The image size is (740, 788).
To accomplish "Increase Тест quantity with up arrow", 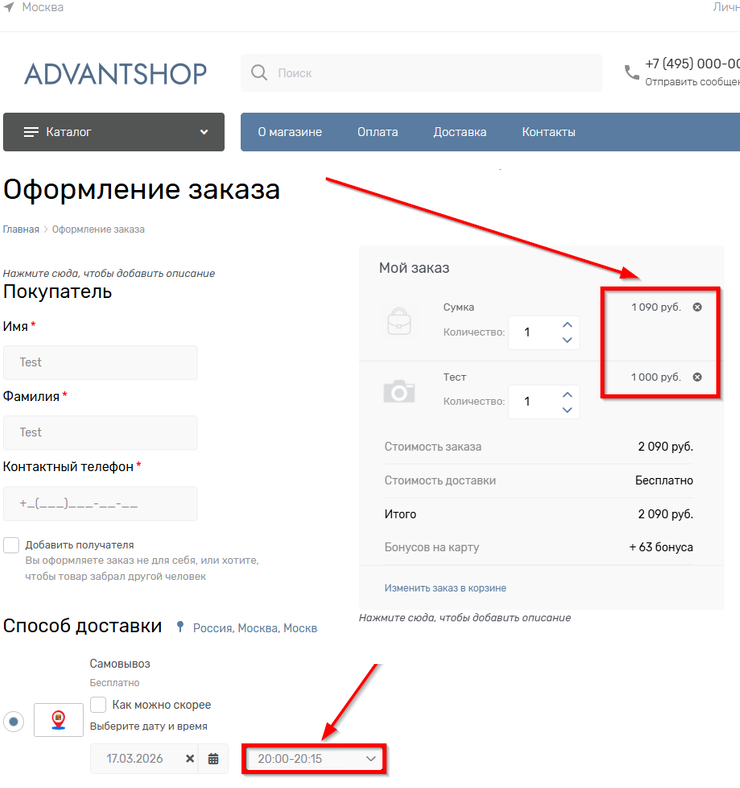I will [x=567, y=395].
